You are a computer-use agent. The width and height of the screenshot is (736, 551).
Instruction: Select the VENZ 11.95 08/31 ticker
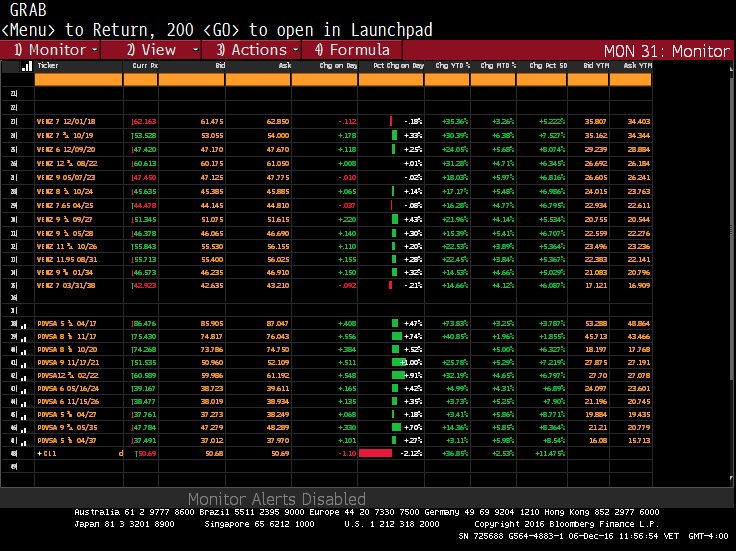coord(67,260)
